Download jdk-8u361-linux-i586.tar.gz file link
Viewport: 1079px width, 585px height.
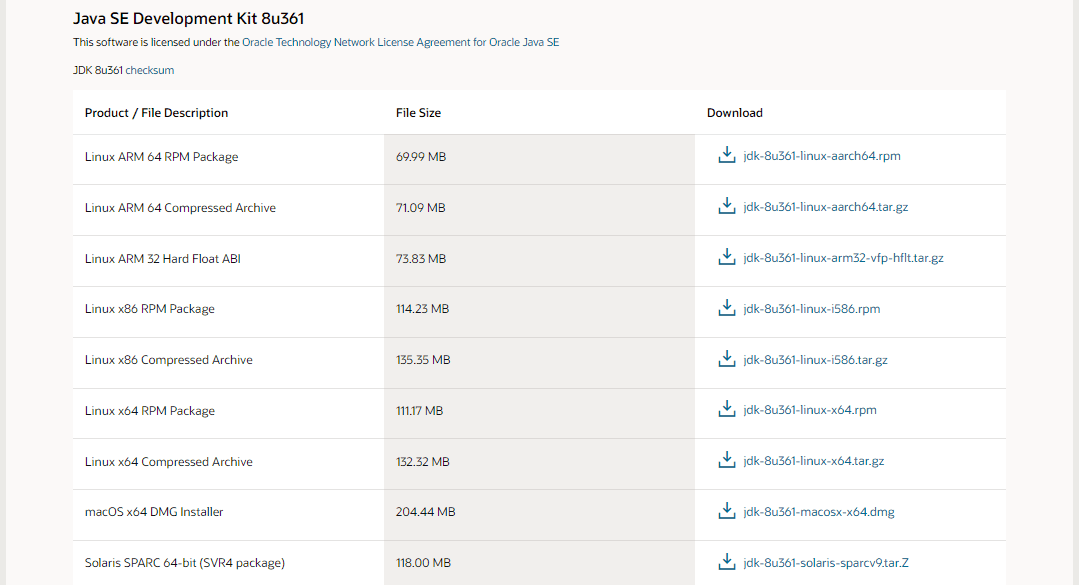pyautogui.click(x=815, y=359)
